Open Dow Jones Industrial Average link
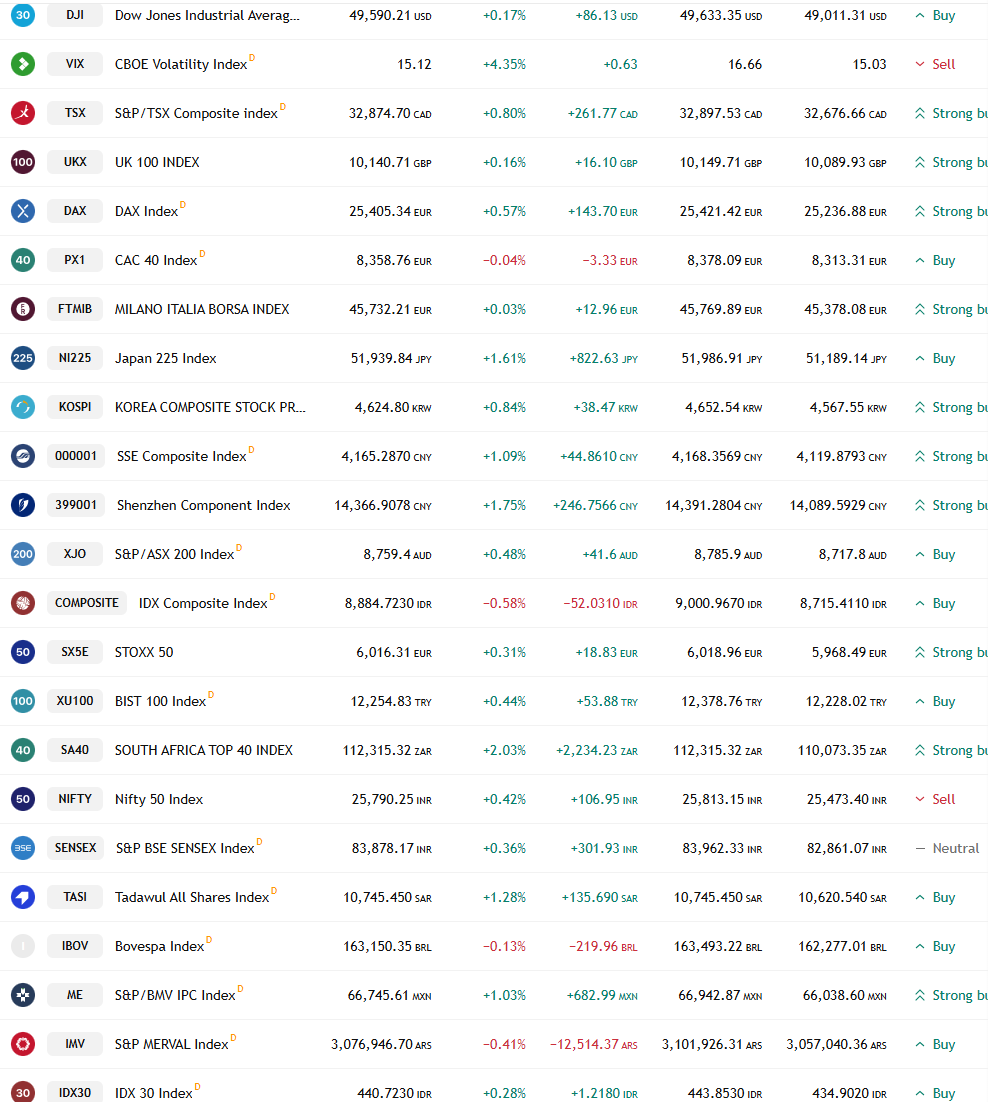 pos(207,15)
